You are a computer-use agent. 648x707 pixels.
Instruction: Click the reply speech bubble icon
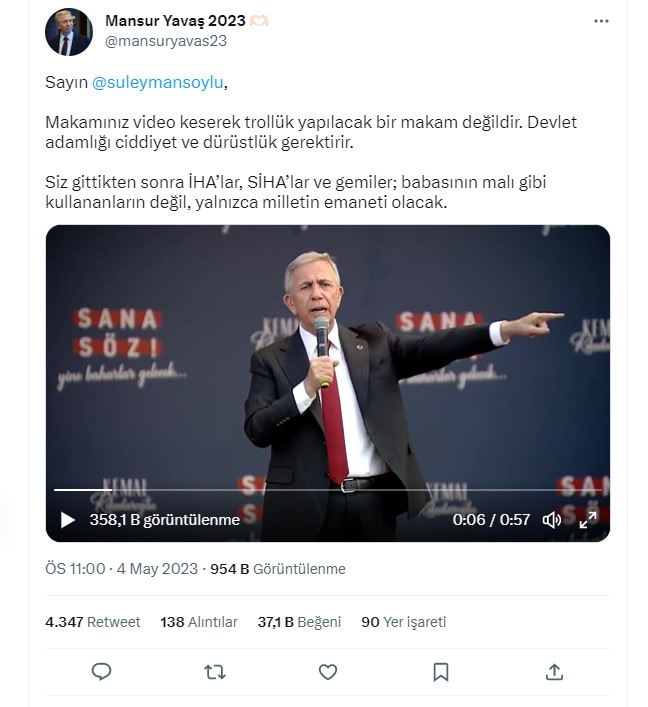pyautogui.click(x=101, y=672)
